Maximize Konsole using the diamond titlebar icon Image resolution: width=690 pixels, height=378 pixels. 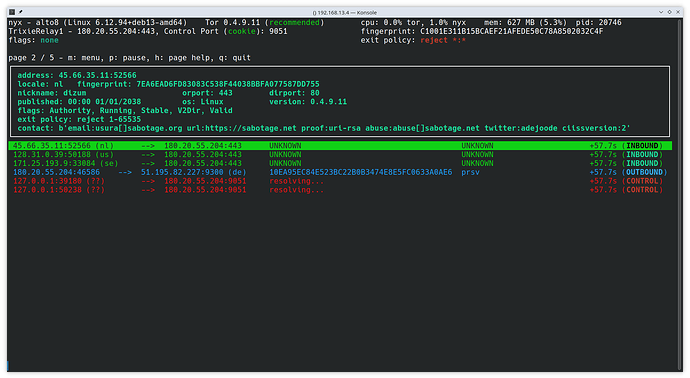pyautogui.click(x=669, y=12)
